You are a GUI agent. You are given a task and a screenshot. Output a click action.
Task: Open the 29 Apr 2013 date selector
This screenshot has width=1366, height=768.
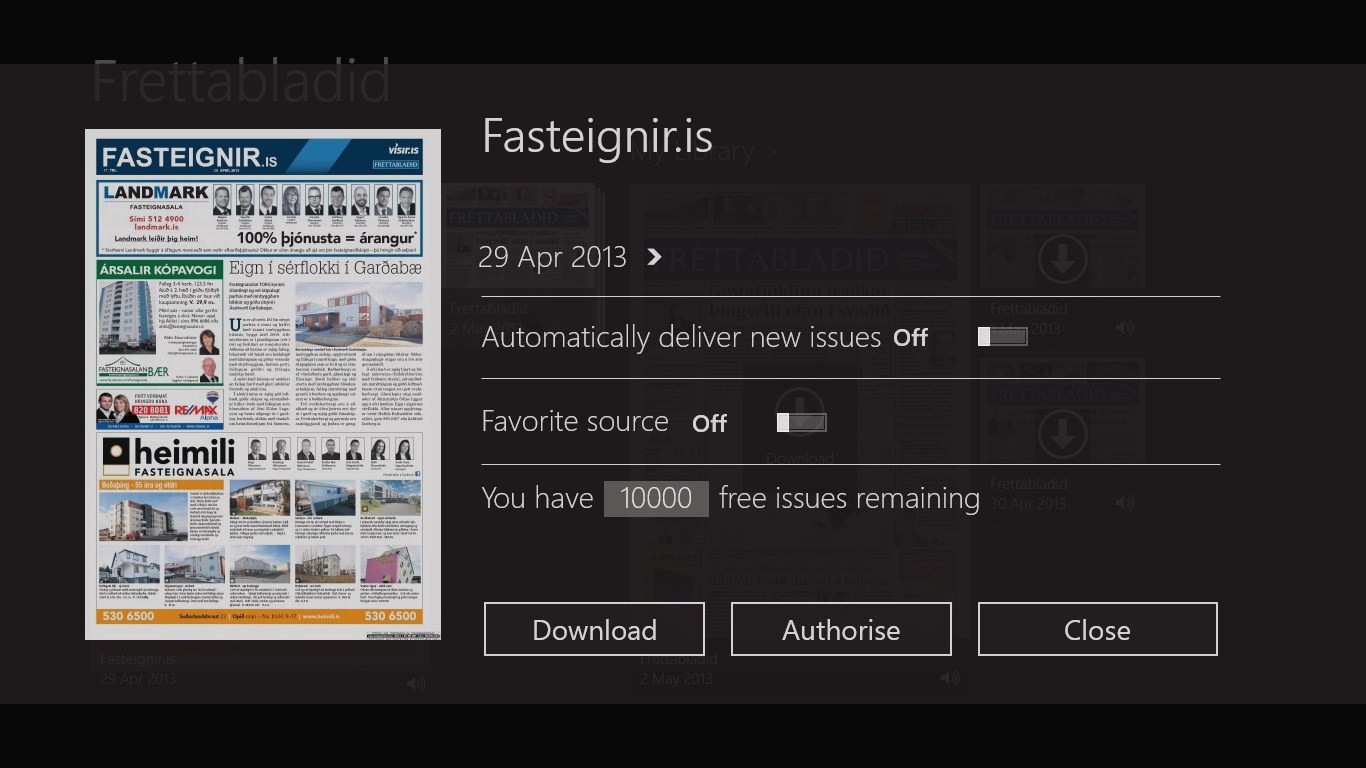pos(553,258)
